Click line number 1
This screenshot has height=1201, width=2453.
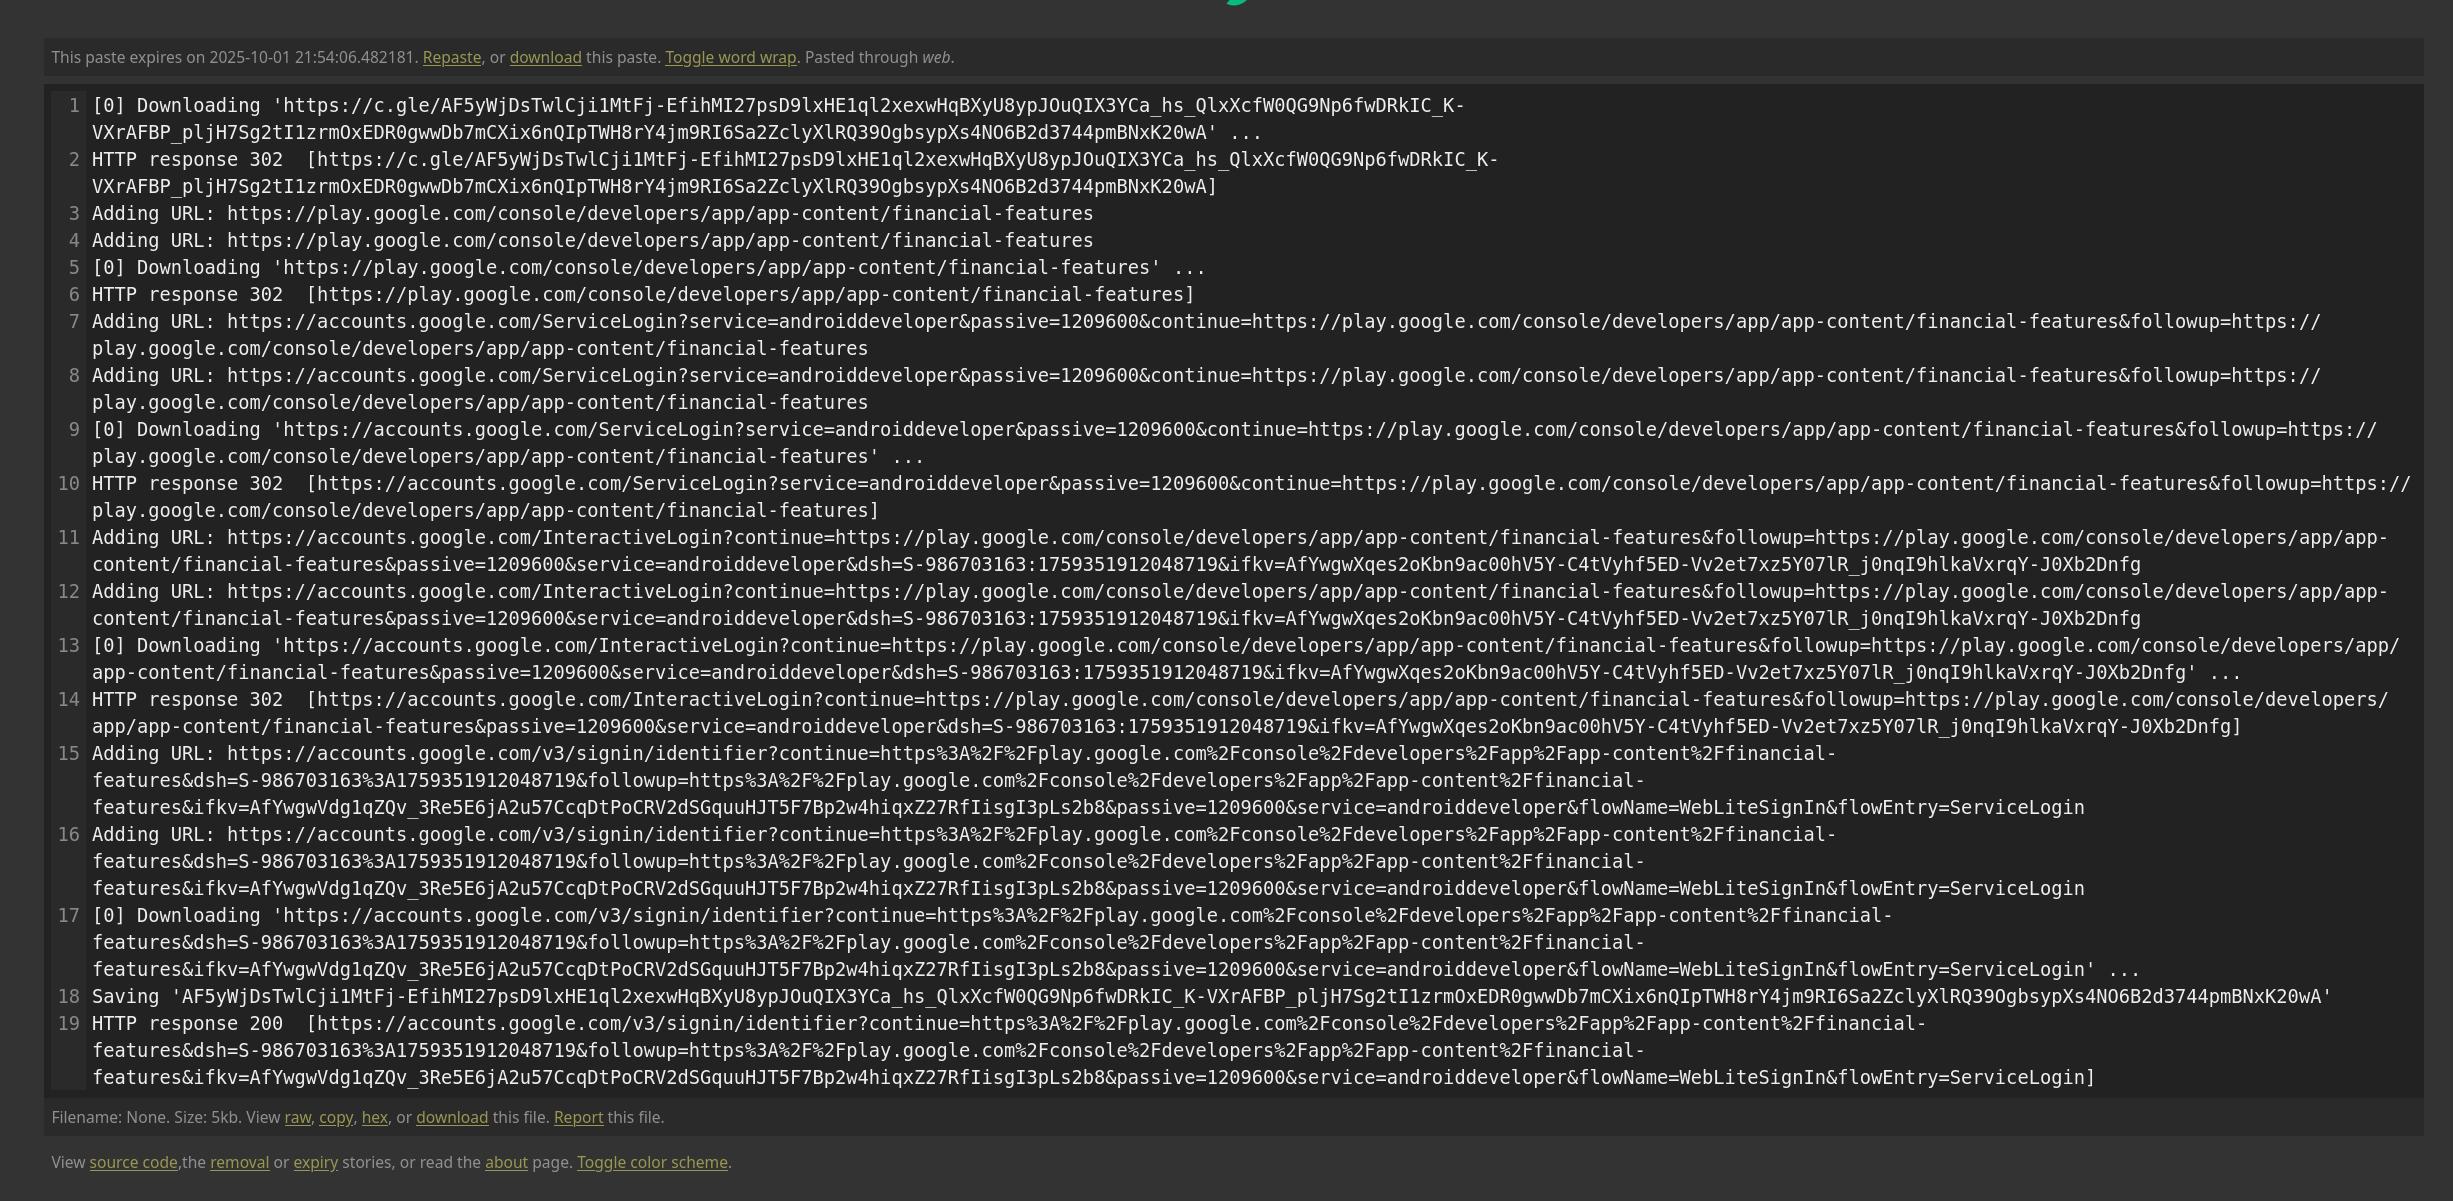pos(73,106)
